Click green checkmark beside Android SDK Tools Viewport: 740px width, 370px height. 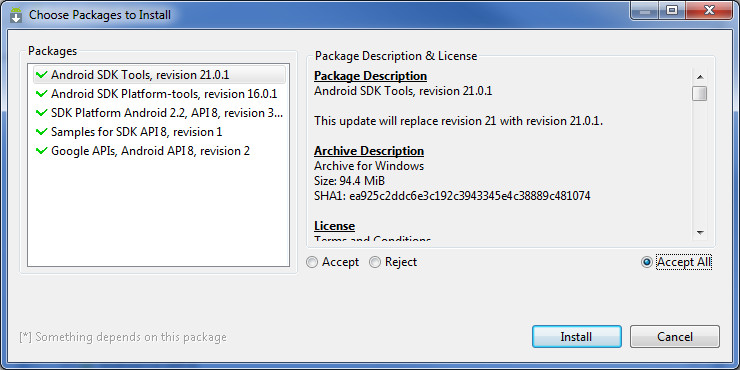[42, 75]
